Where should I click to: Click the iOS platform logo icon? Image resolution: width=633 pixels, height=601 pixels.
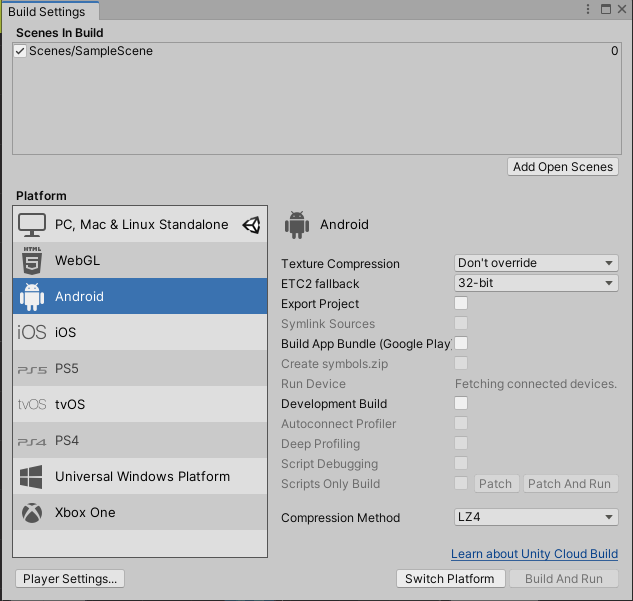pyautogui.click(x=32, y=332)
